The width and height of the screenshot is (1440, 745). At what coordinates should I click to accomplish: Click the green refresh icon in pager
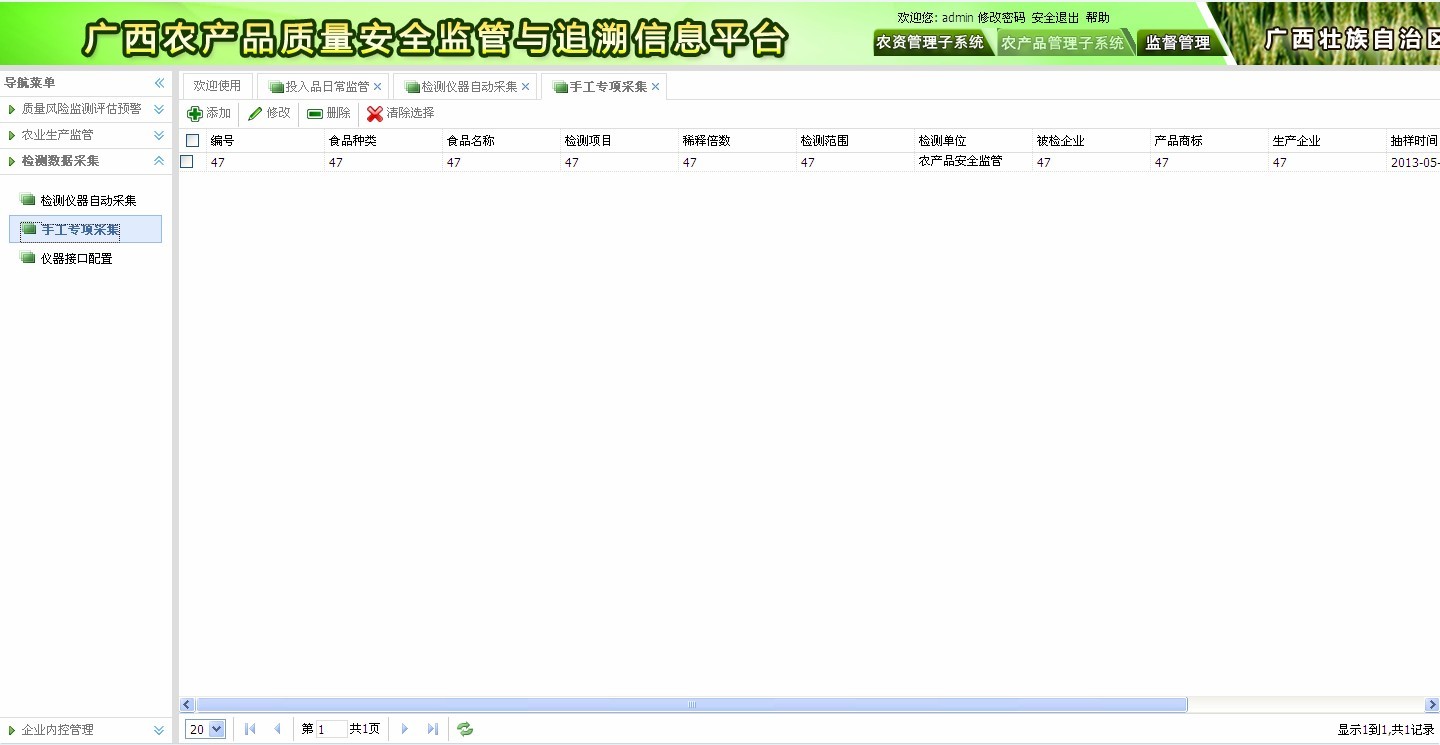[x=465, y=729]
